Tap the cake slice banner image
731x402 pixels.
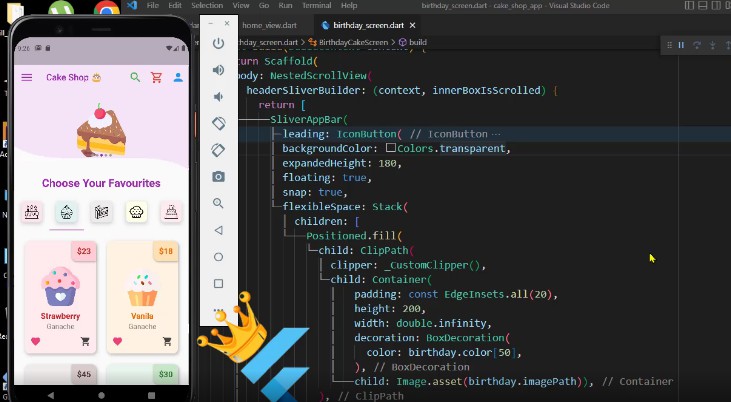tap(101, 130)
